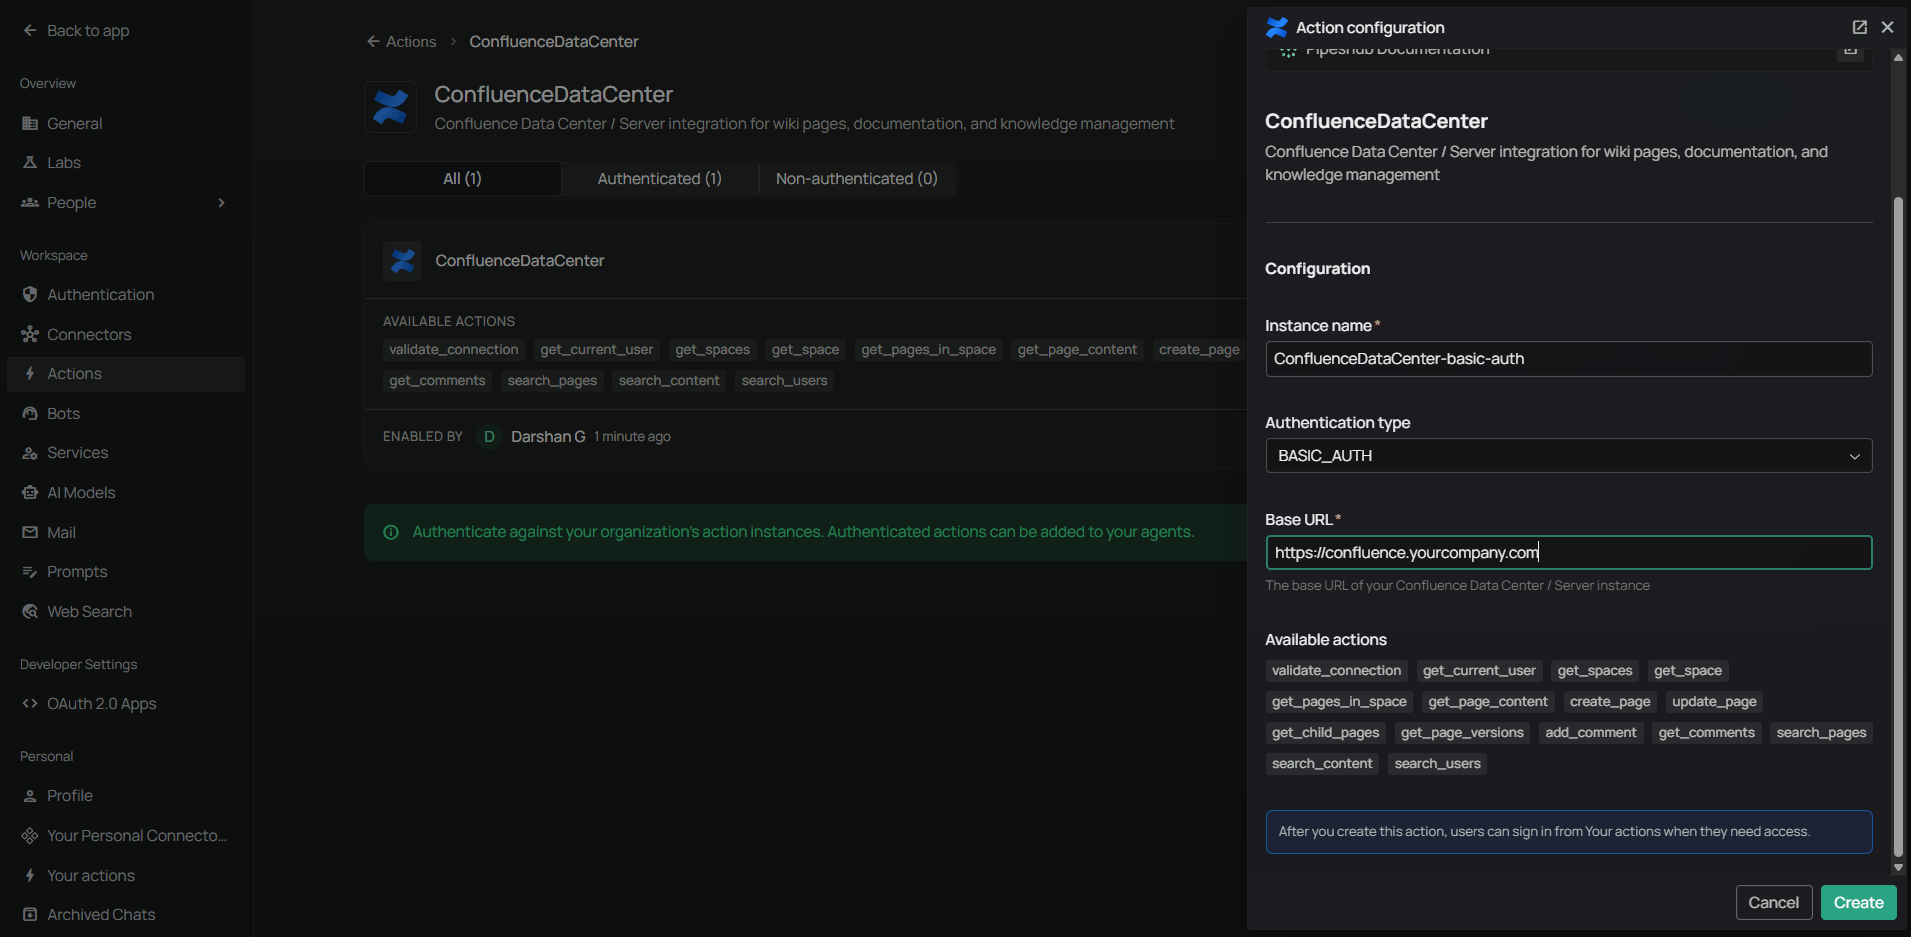The height and width of the screenshot is (937, 1911).
Task: Click the search_content tag in panel
Action: point(1322,764)
